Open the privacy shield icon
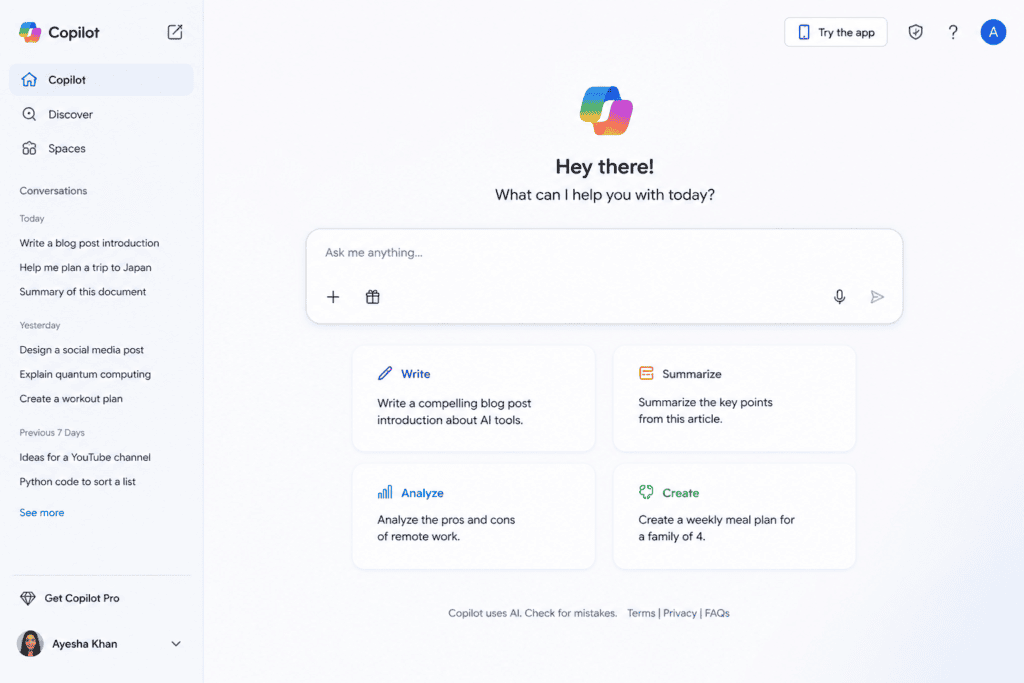The width and height of the screenshot is (1024, 683). click(x=916, y=32)
